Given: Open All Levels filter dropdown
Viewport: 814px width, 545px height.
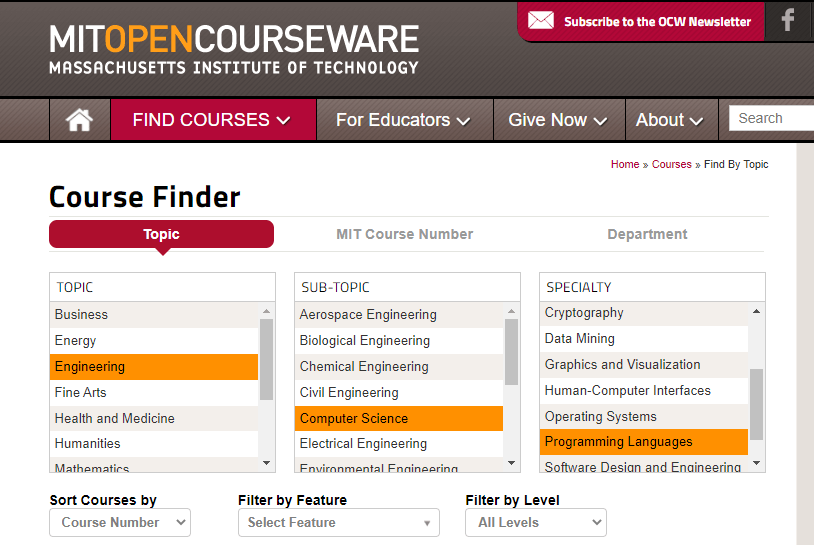Looking at the screenshot, I should tap(536, 523).
